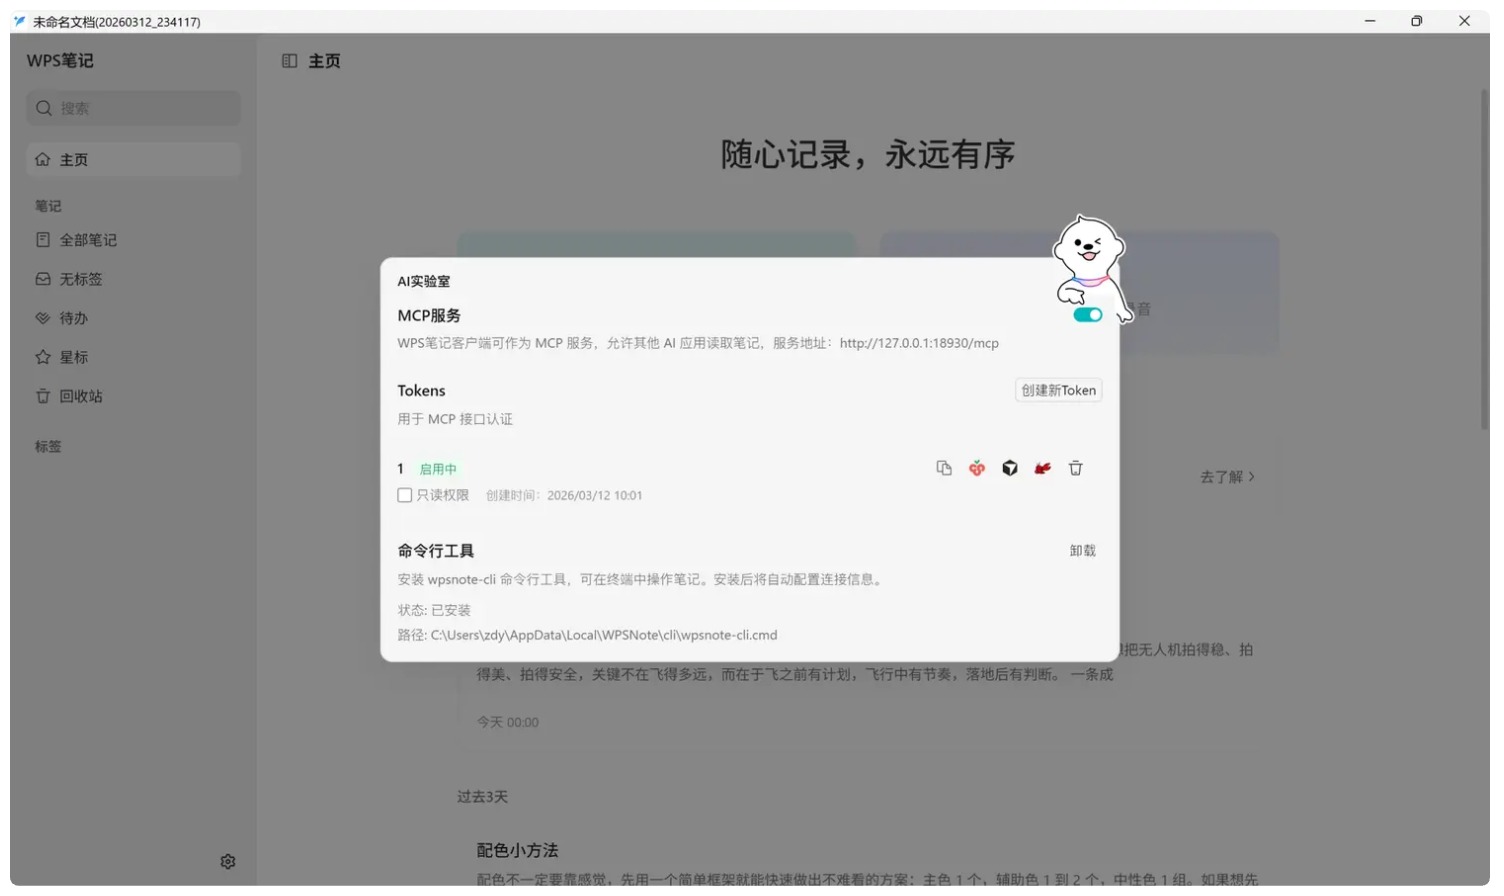
Task: Open settings via the sidebar gear icon
Action: [x=228, y=861]
